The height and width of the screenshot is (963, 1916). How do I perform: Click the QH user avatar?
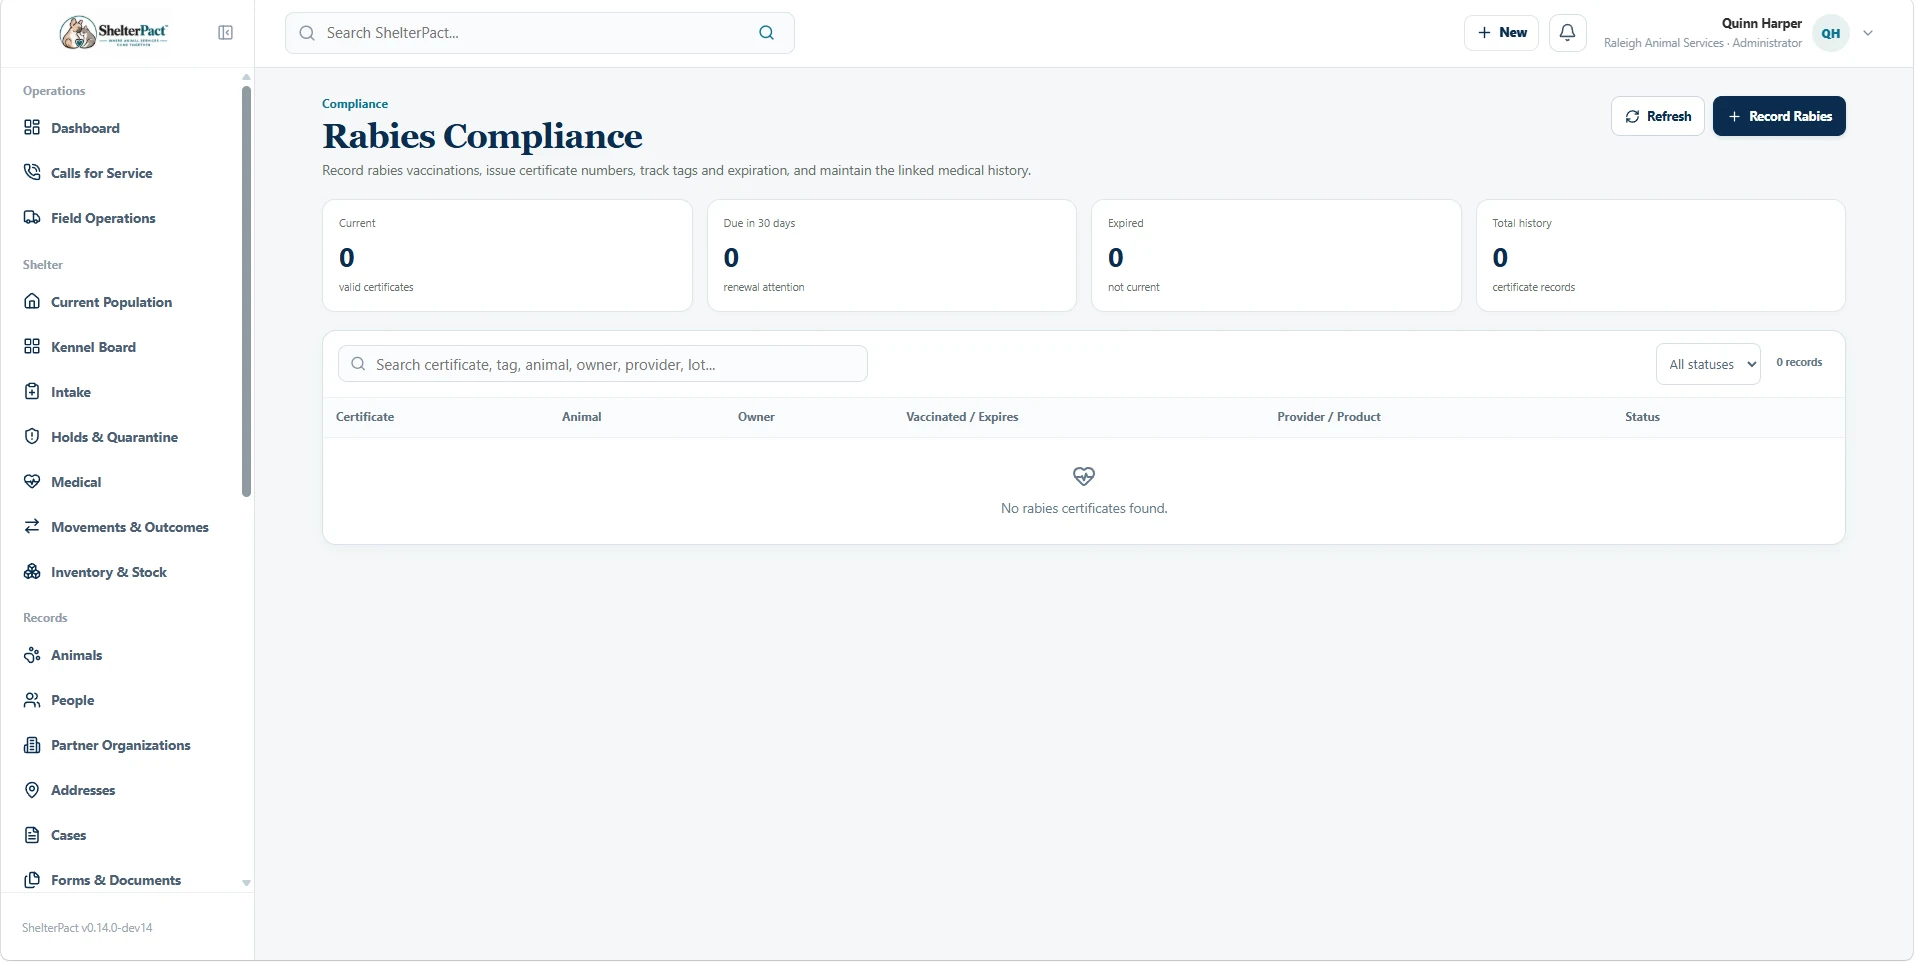pyautogui.click(x=1831, y=33)
